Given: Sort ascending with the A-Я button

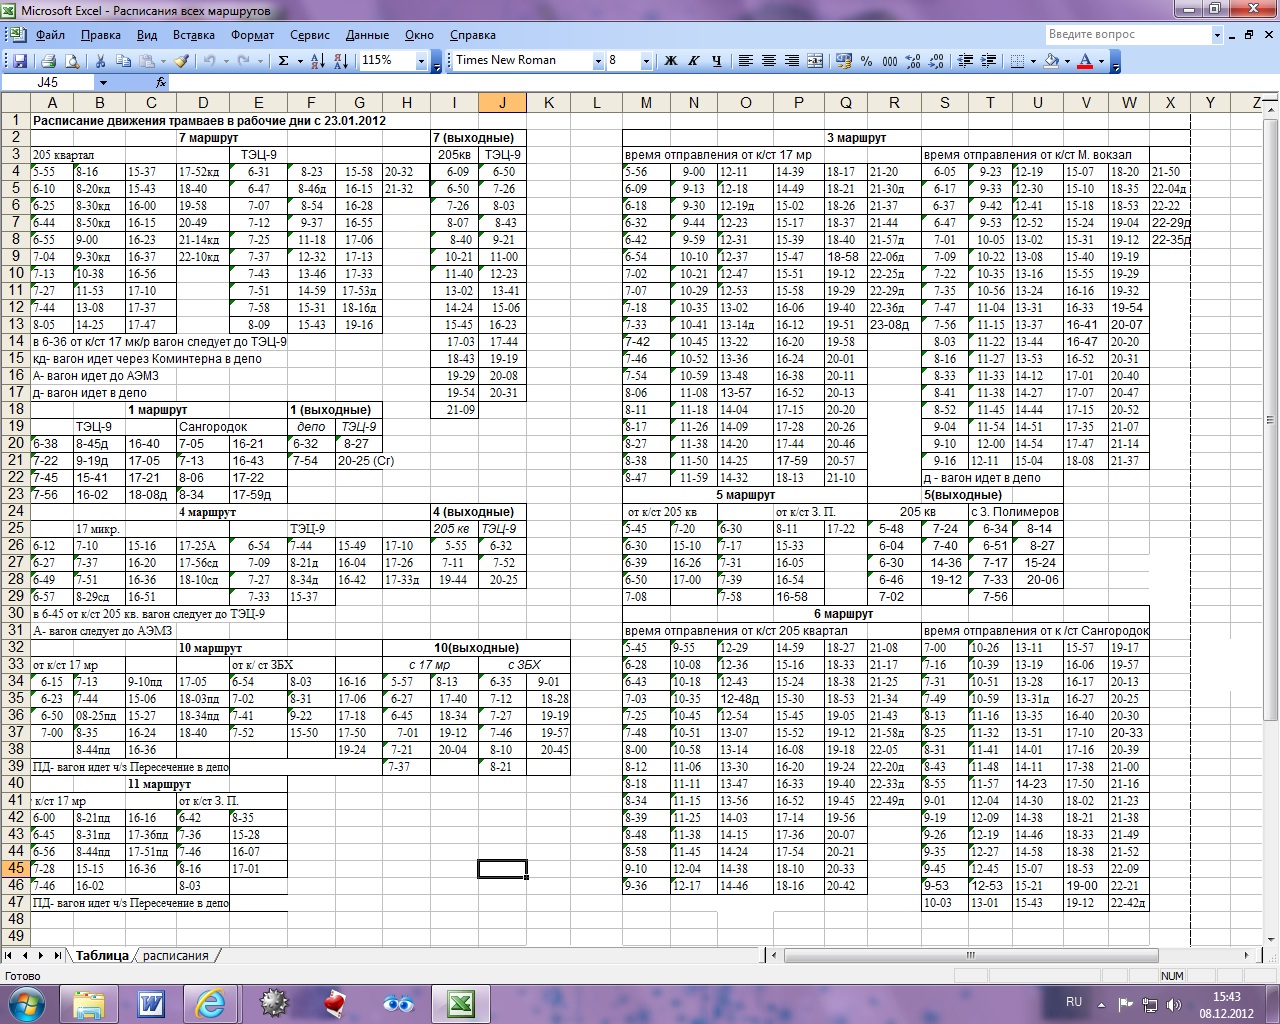Looking at the screenshot, I should [x=318, y=61].
